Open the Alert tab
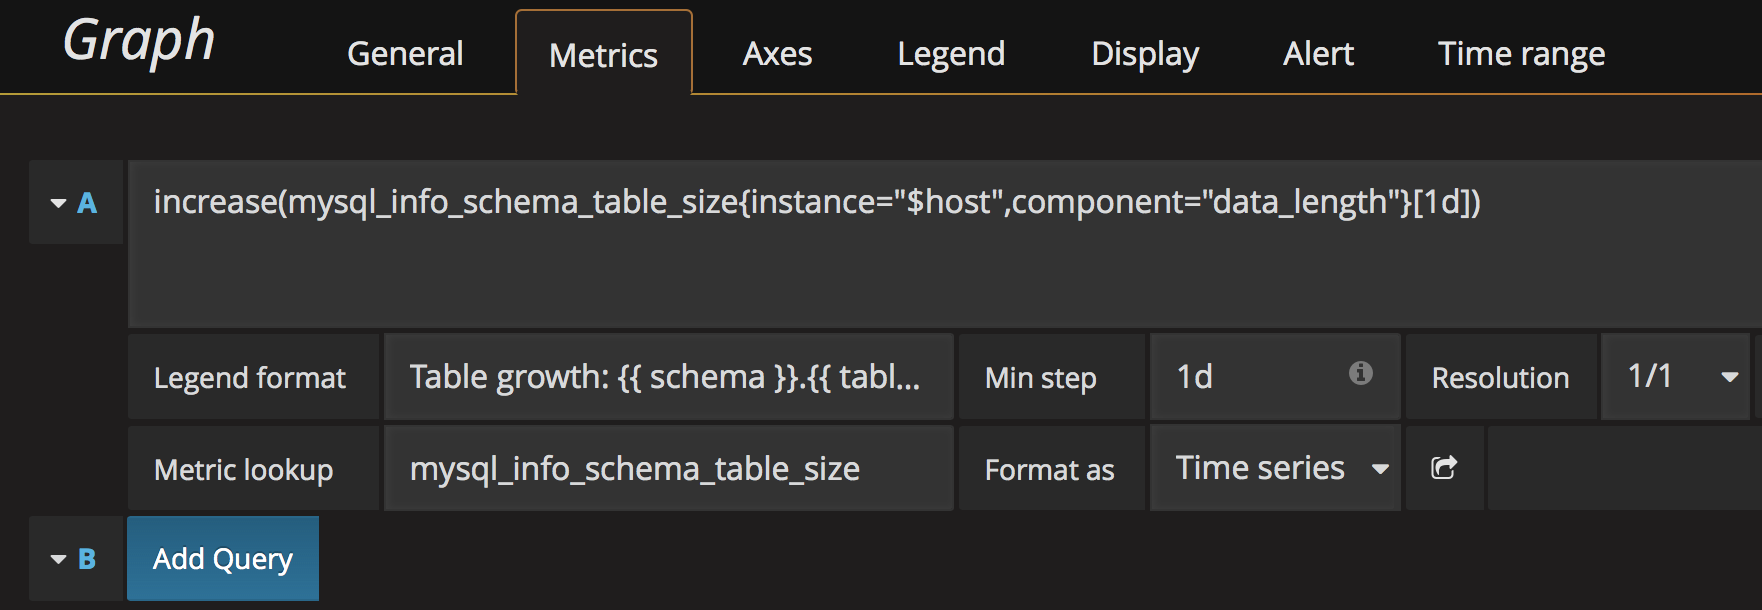 click(1318, 54)
